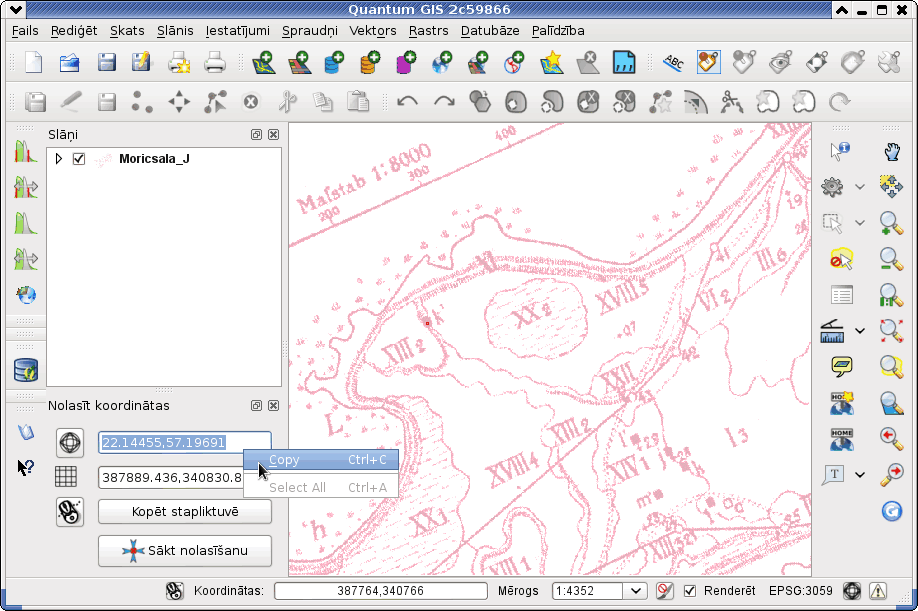This screenshot has height=611, width=918.
Task: Click EPSG:3059 text in status bar
Action: [800, 591]
